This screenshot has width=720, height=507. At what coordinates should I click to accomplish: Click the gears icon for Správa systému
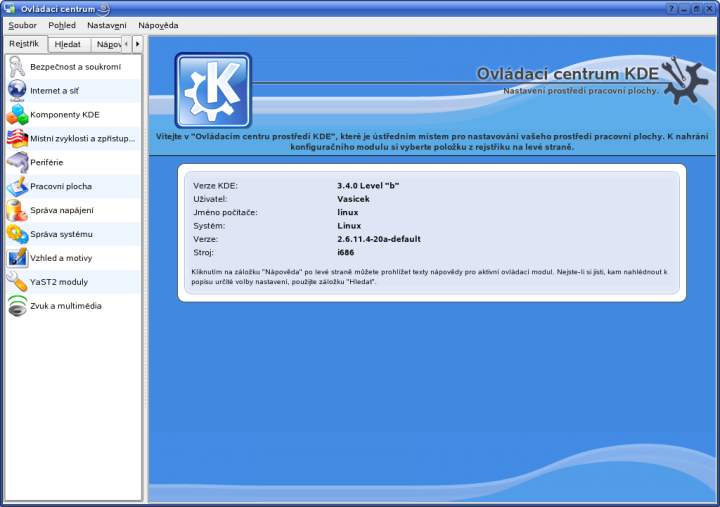tap(17, 234)
